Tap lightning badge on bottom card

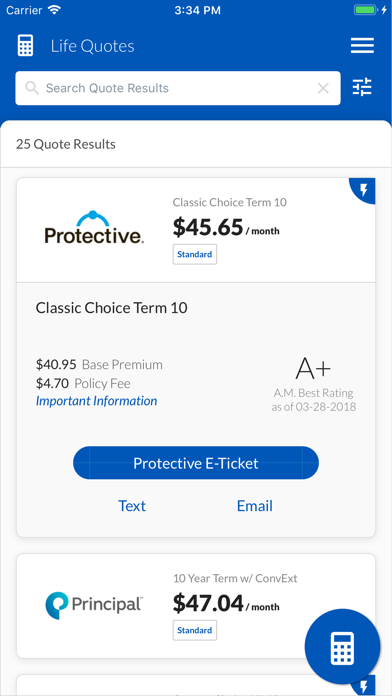365,684
